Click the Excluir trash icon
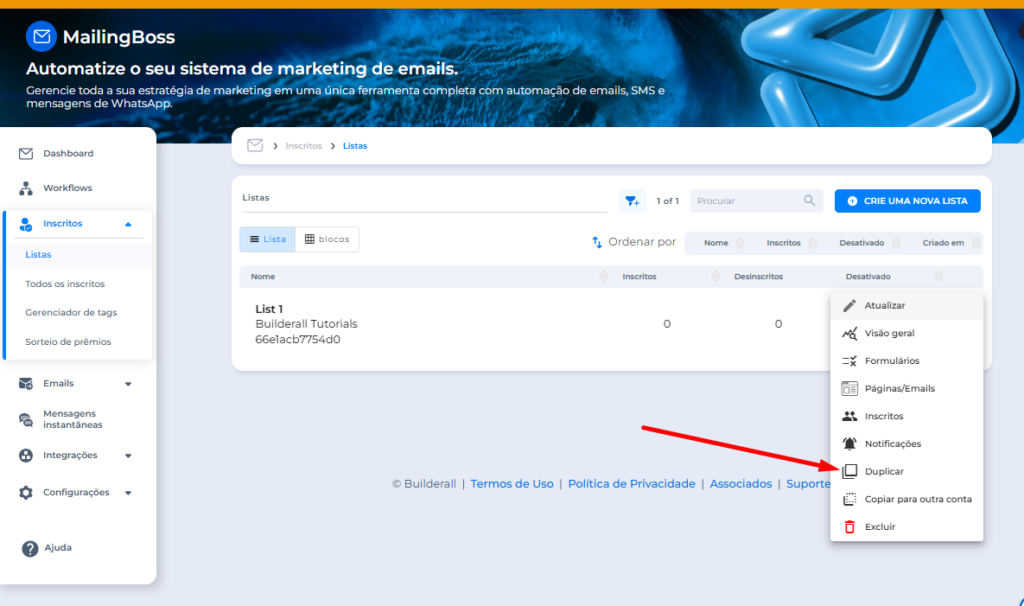 click(x=849, y=526)
